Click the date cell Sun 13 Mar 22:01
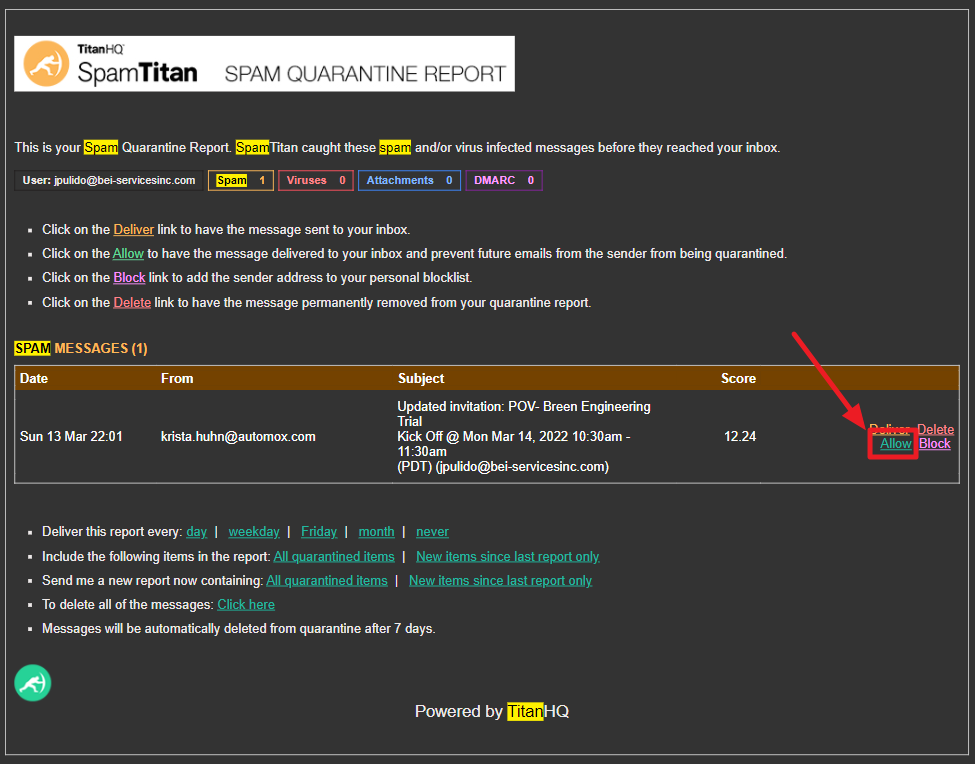 tap(72, 436)
